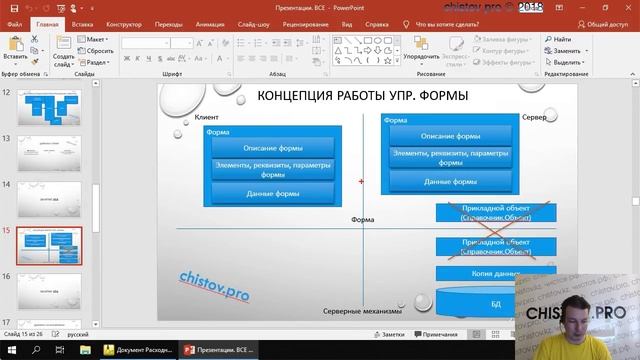
Task: Switch to the Анимация ribbon tab
Action: tap(210, 24)
